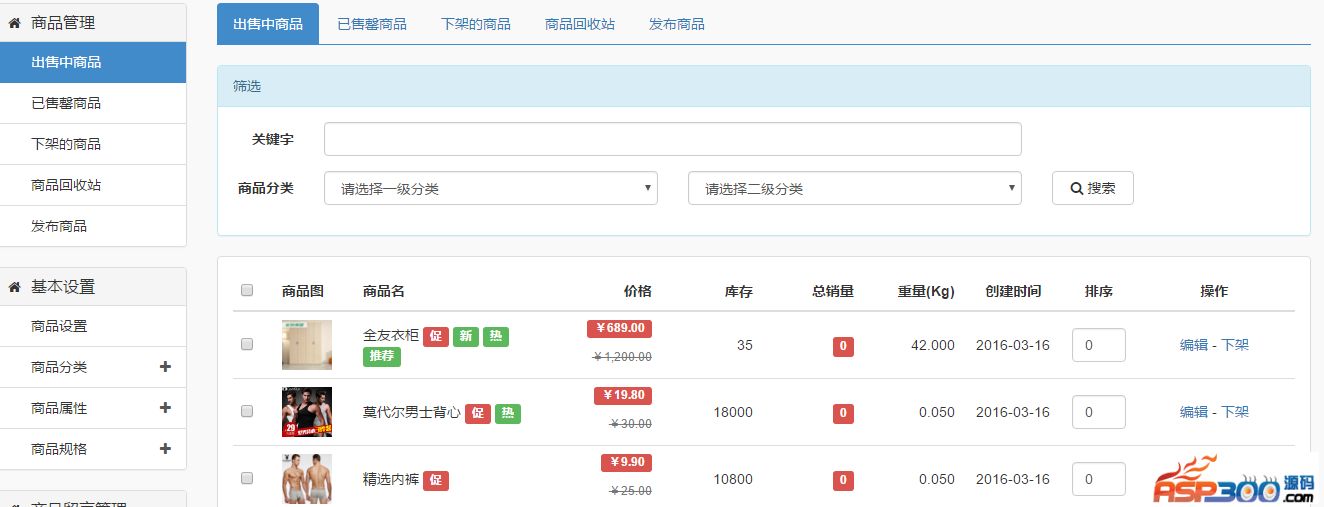Image resolution: width=1324 pixels, height=507 pixels.
Task: Click the ¥19.80 price badge
Action: coord(623,395)
